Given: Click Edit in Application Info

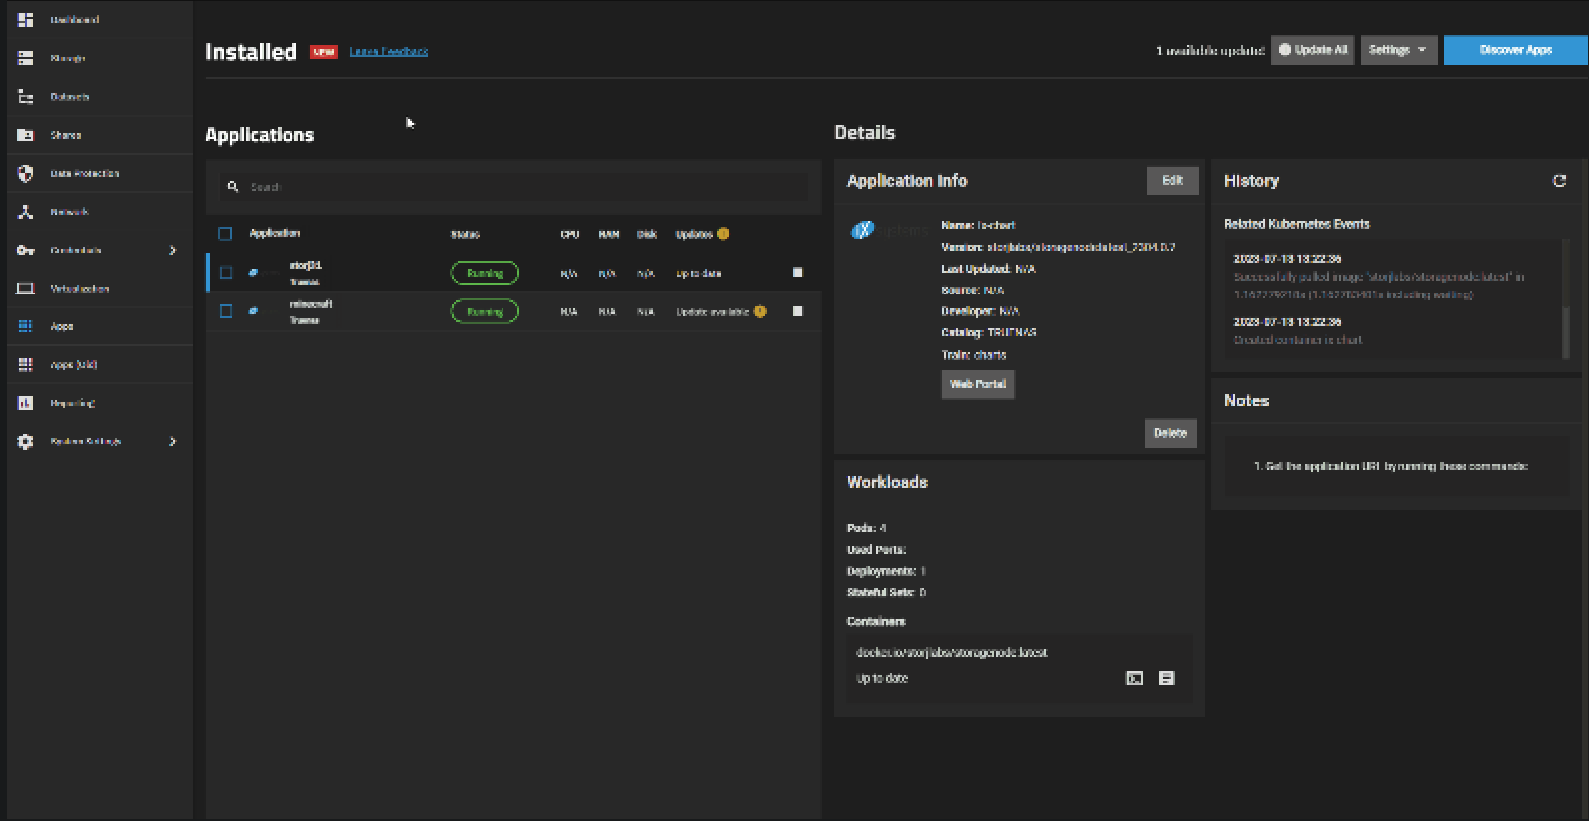Looking at the screenshot, I should tap(1172, 181).
